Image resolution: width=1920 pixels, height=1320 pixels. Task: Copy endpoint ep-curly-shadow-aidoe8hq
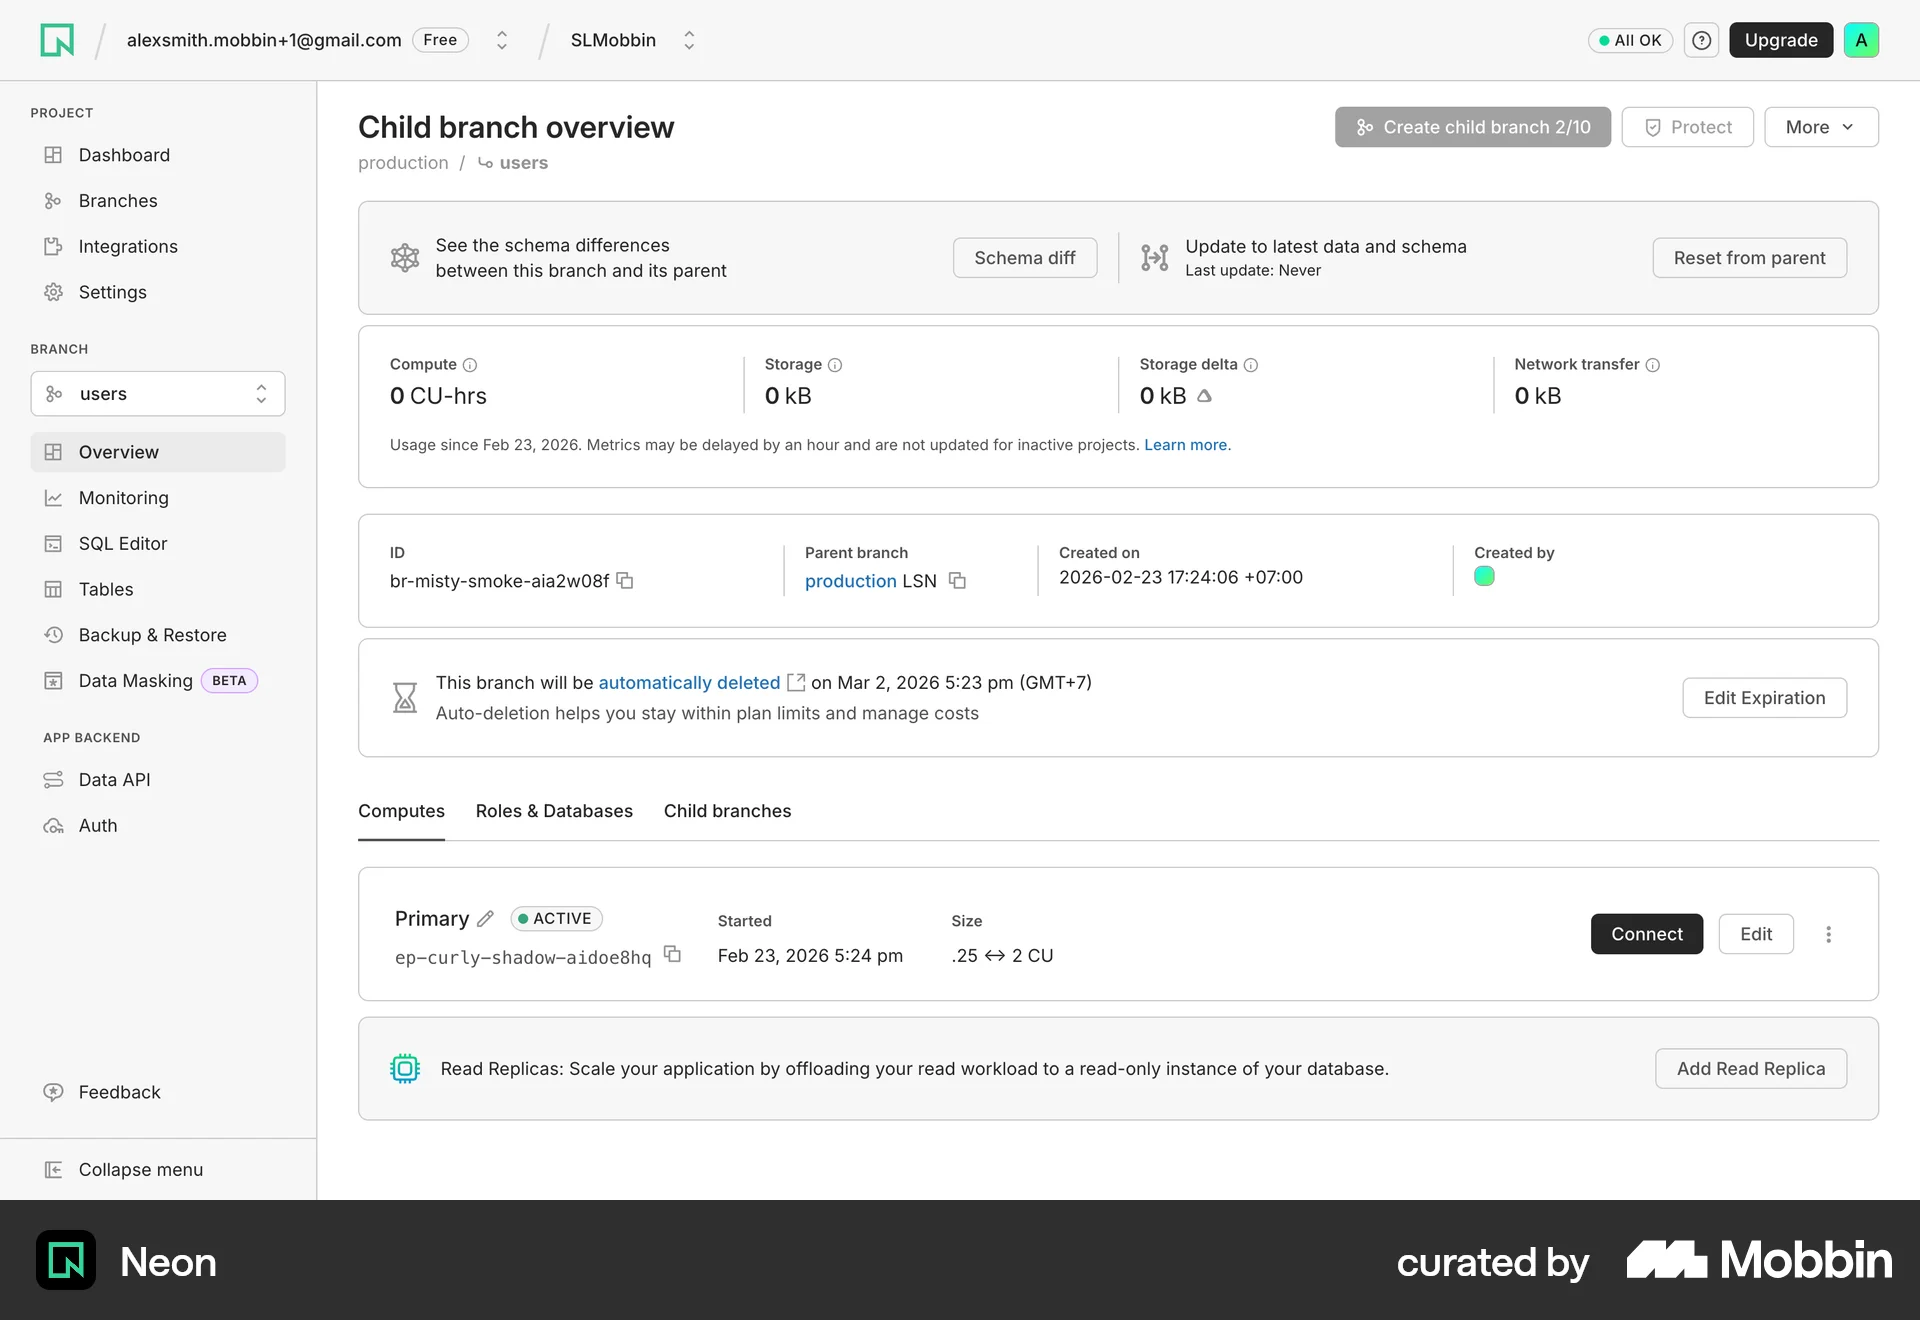click(x=673, y=955)
